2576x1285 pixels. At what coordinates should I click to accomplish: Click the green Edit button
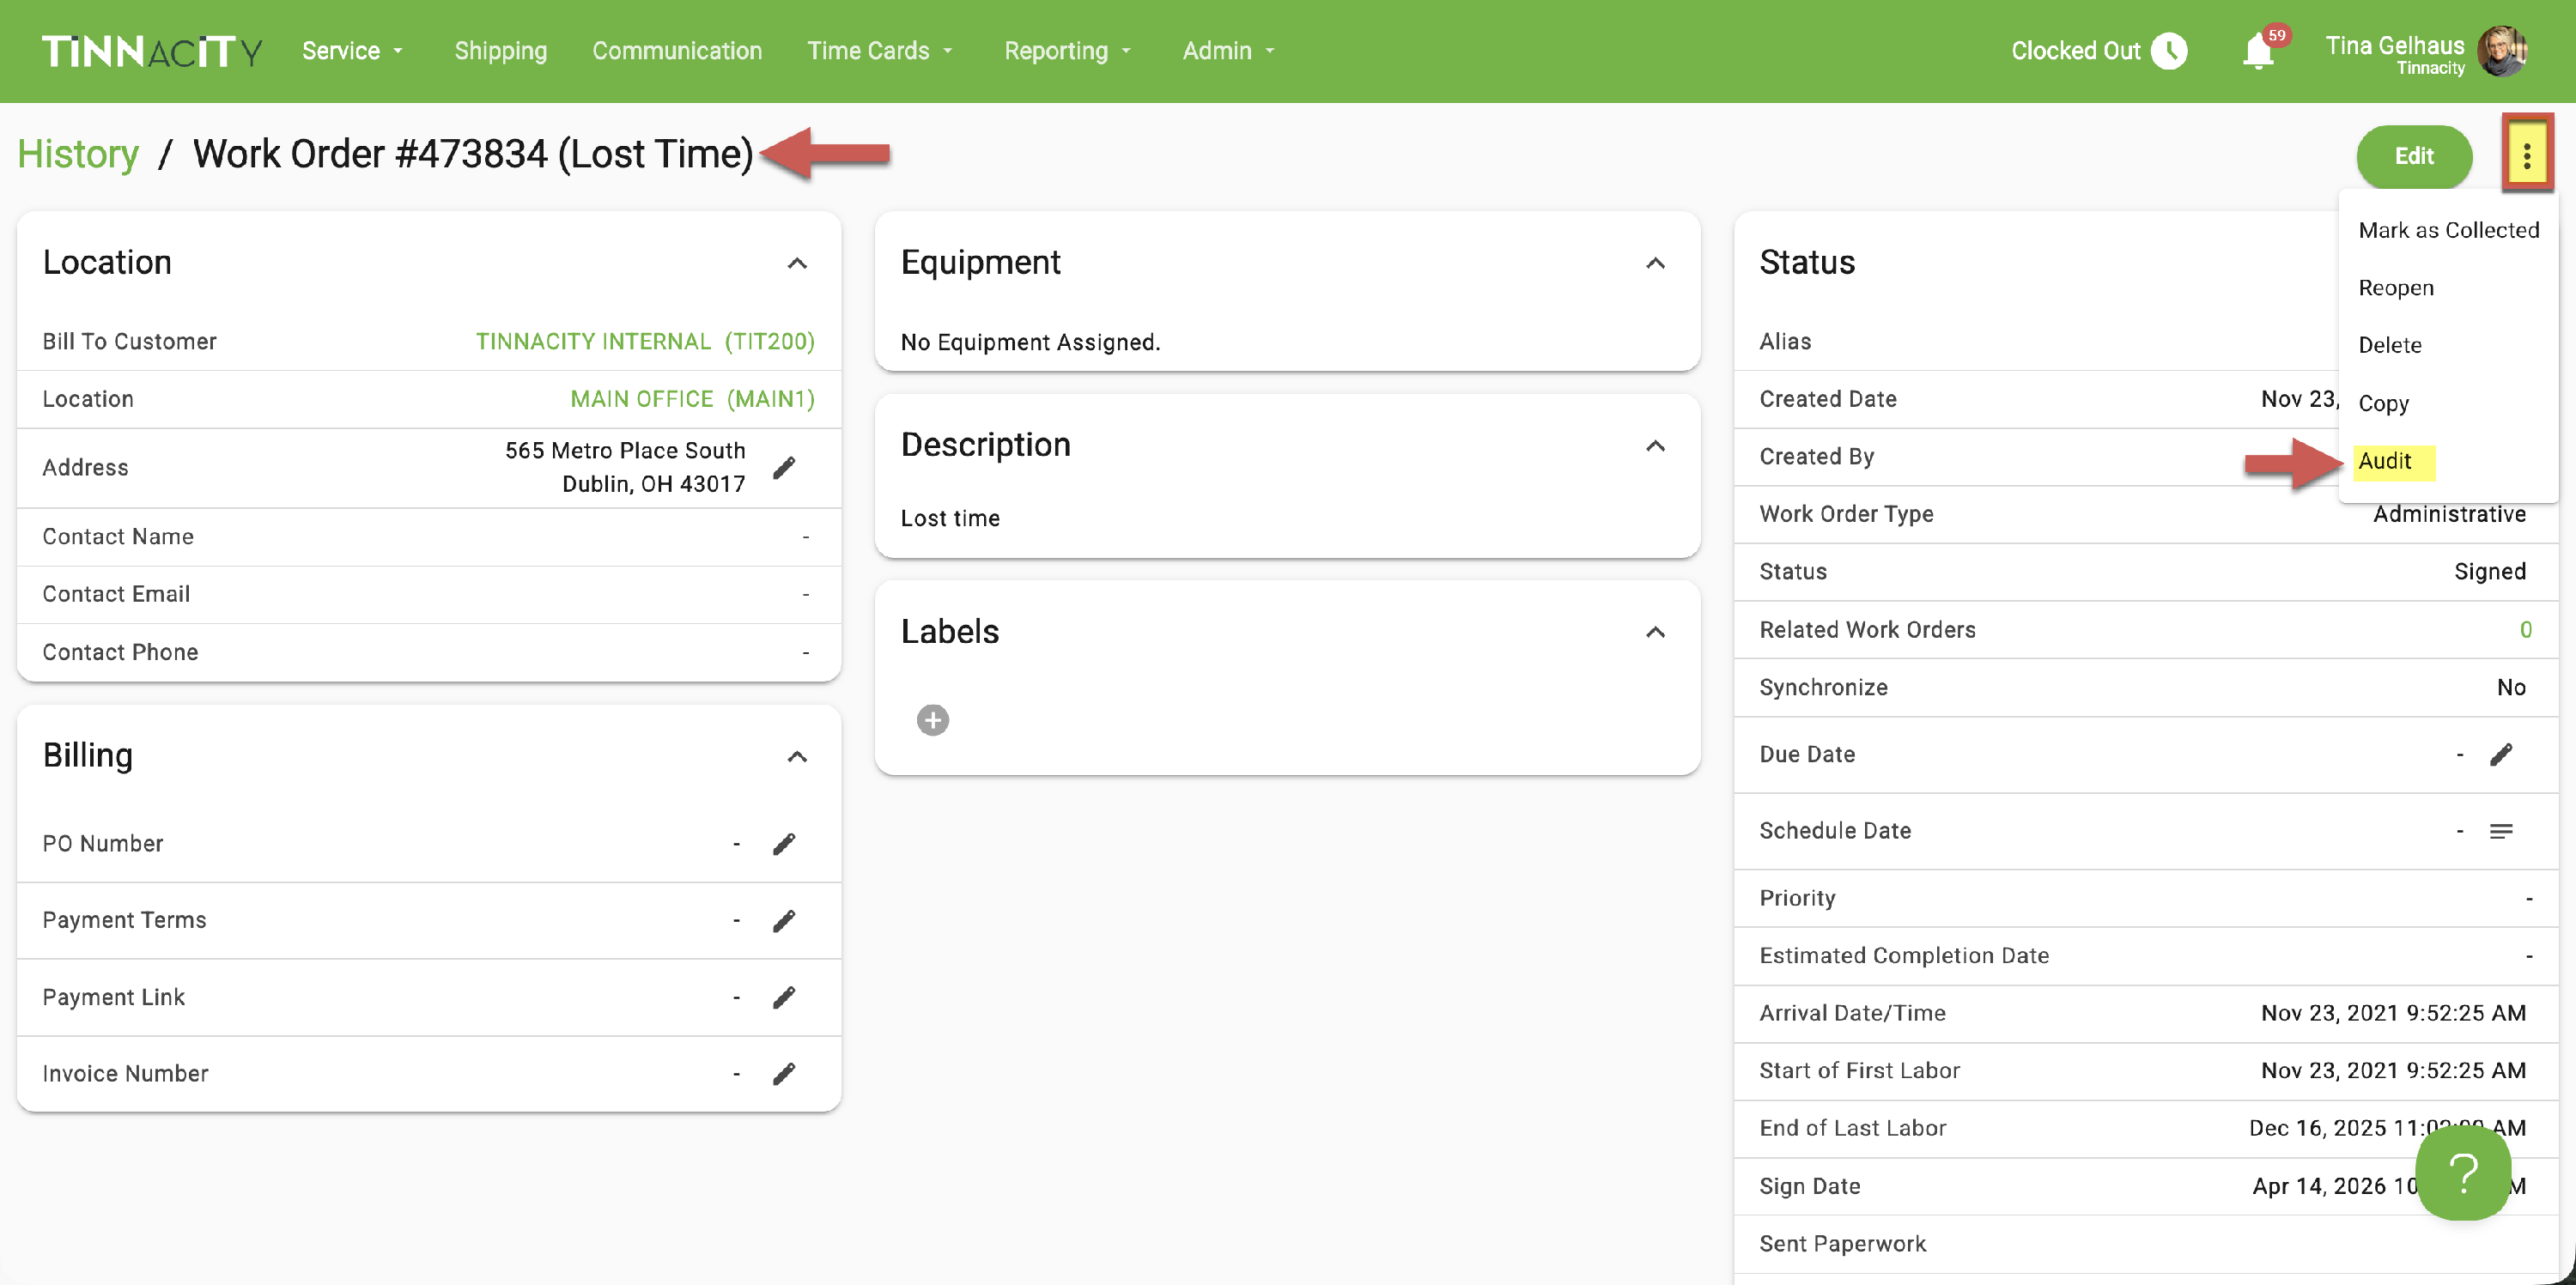(2413, 156)
